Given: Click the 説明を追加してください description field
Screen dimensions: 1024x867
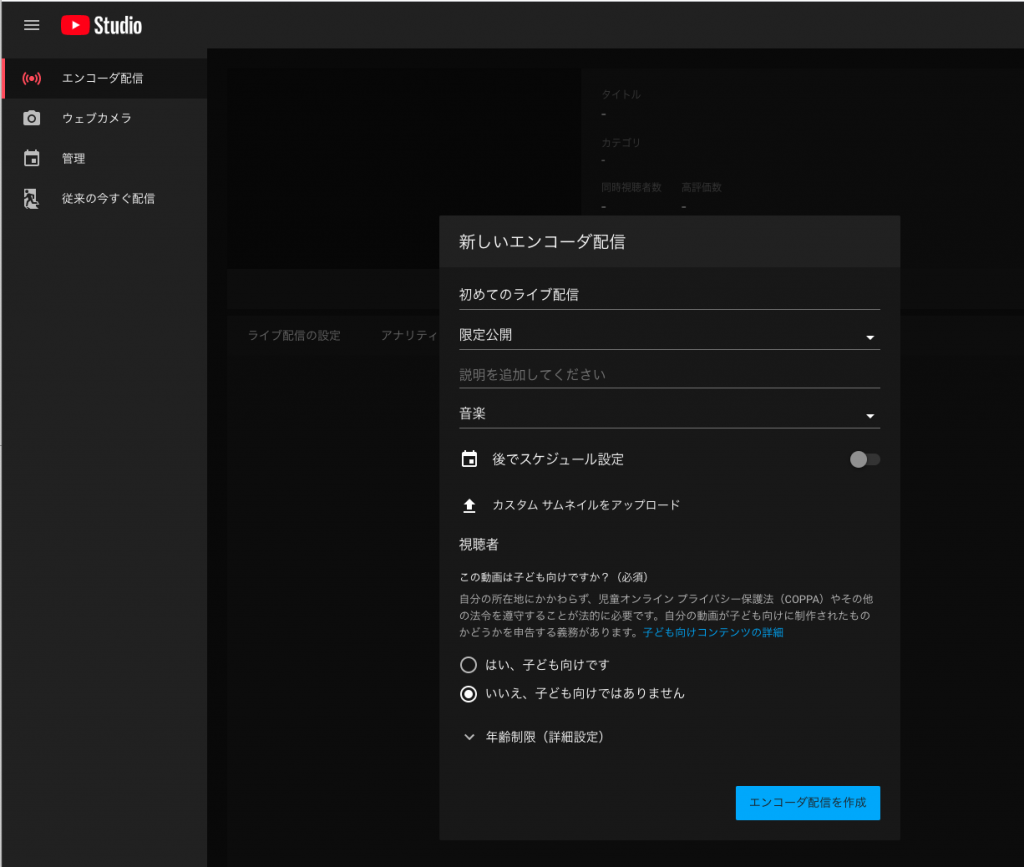Looking at the screenshot, I should (x=669, y=375).
